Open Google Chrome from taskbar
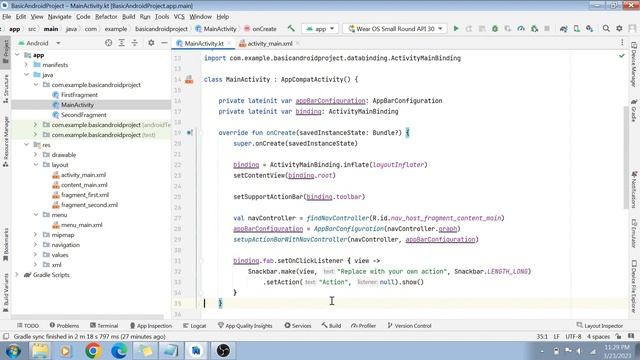Viewport: 640px width, 360px height. pos(93,351)
